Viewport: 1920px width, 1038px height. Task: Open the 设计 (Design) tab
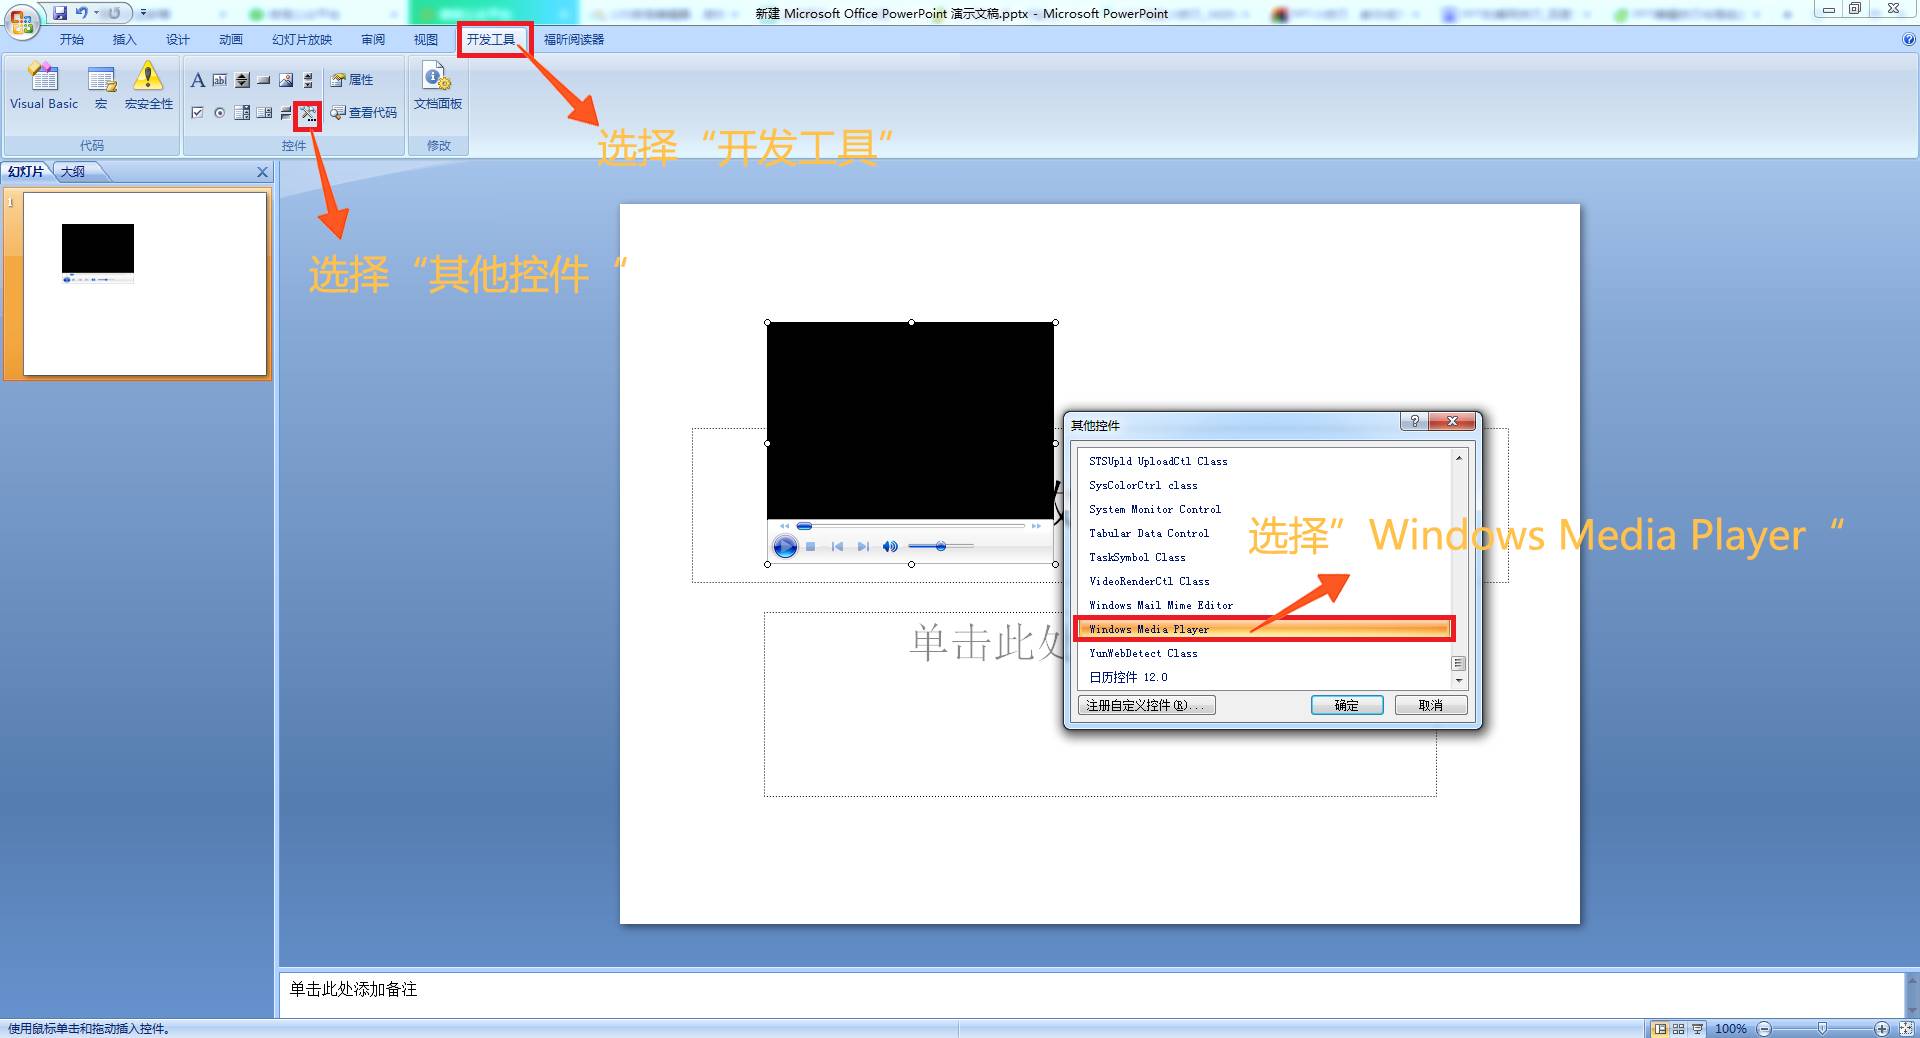pos(178,40)
